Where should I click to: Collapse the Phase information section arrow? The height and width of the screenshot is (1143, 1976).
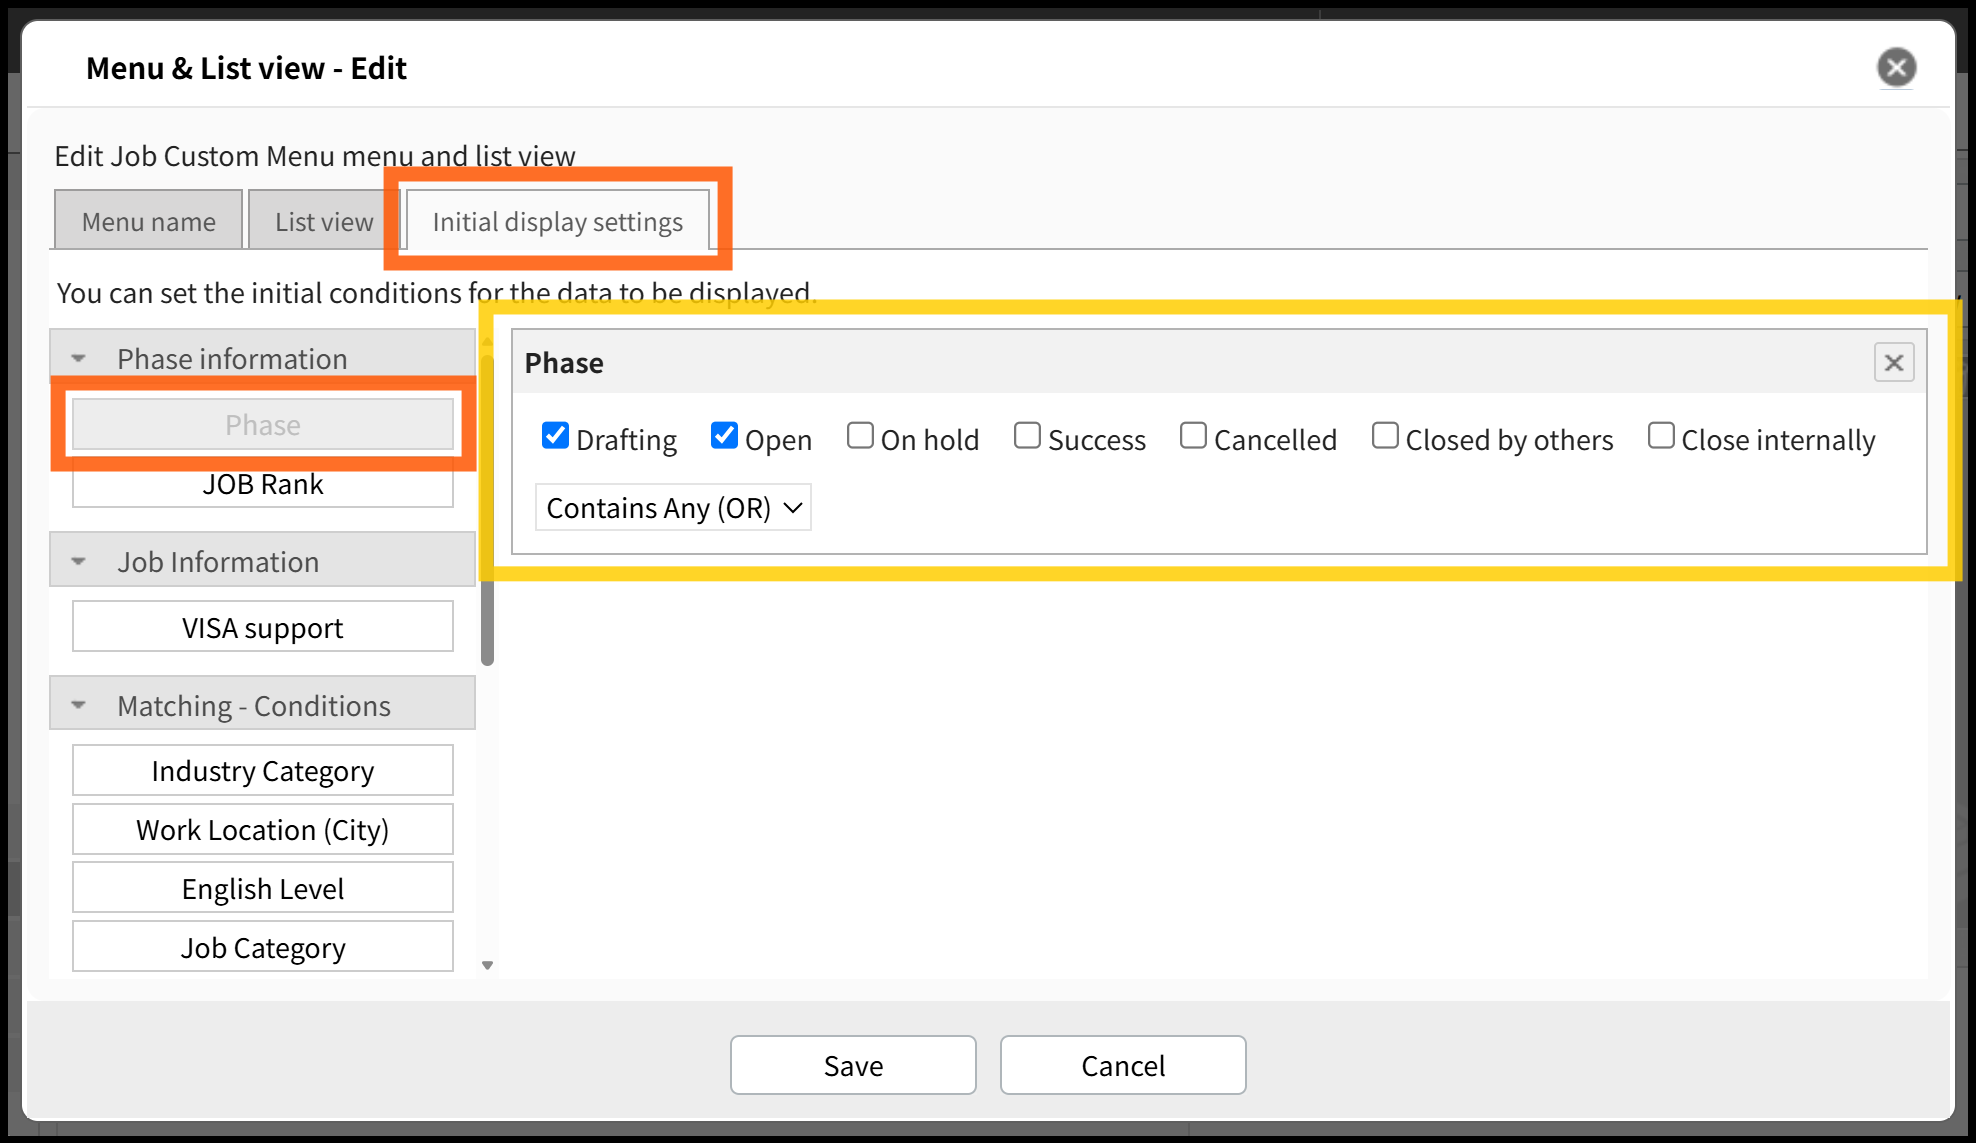[79, 359]
